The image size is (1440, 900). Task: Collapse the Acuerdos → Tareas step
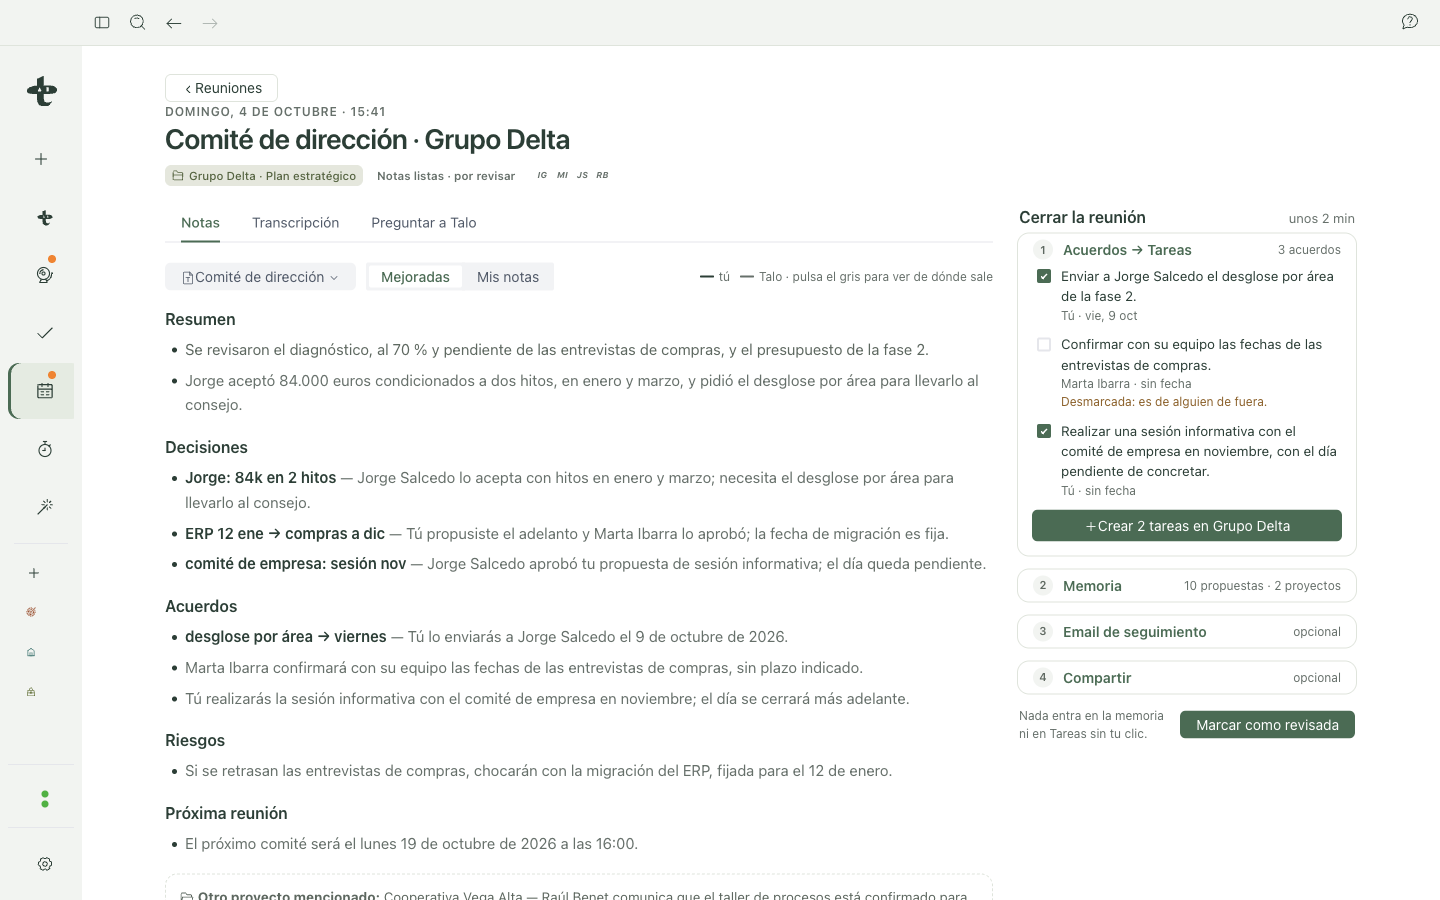1187,250
